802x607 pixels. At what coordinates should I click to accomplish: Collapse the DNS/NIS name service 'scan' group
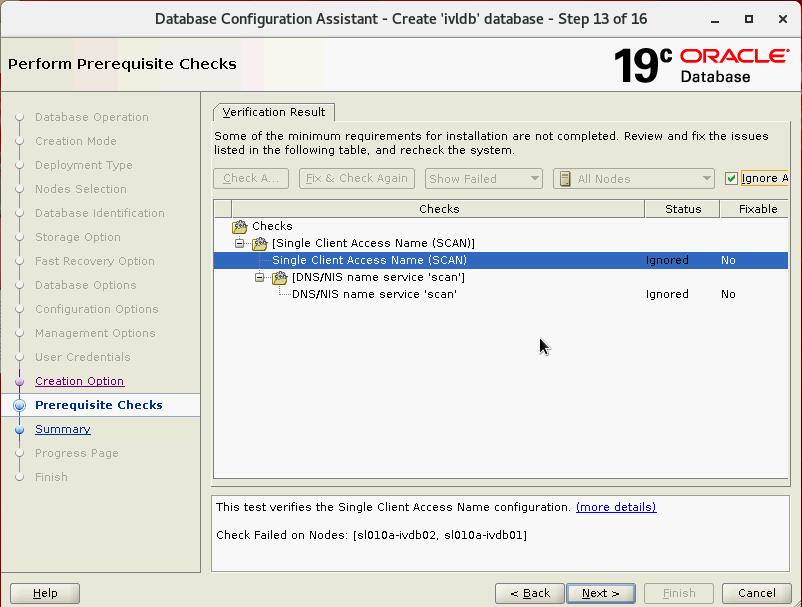click(260, 277)
